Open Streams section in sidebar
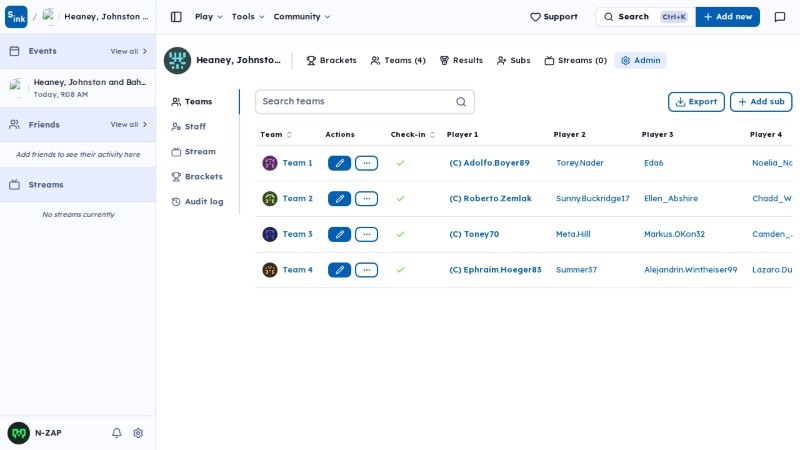Image resolution: width=800 pixels, height=450 pixels. click(78, 185)
